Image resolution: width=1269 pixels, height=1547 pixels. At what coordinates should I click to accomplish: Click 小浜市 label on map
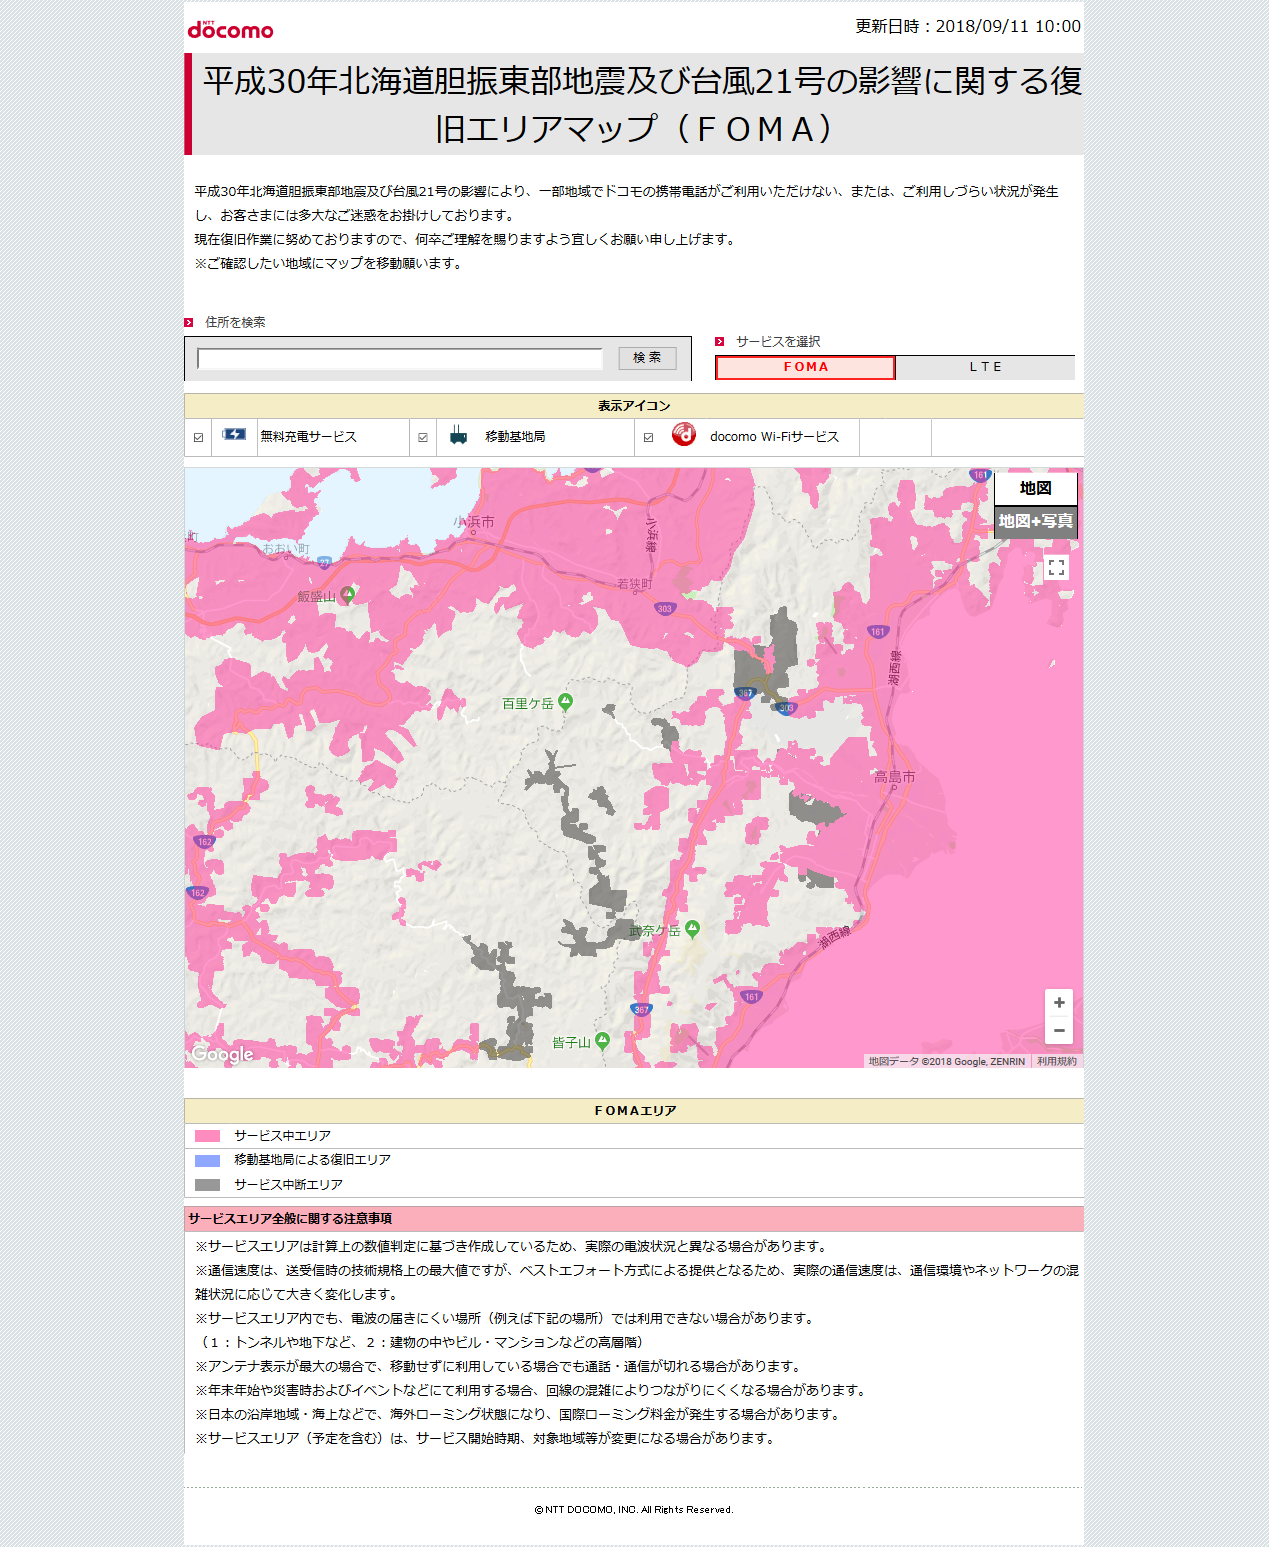click(x=474, y=521)
